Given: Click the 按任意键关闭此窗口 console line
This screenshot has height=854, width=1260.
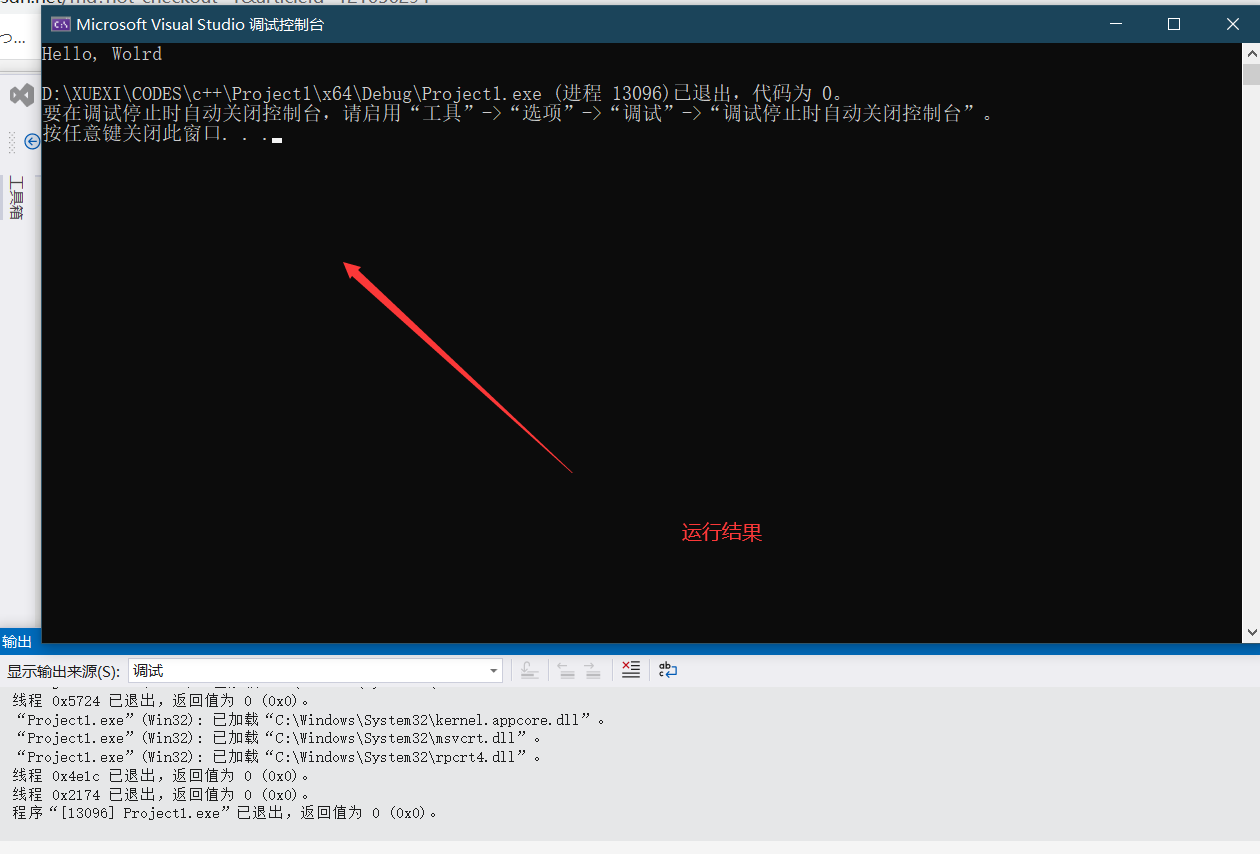Looking at the screenshot, I should [162, 133].
